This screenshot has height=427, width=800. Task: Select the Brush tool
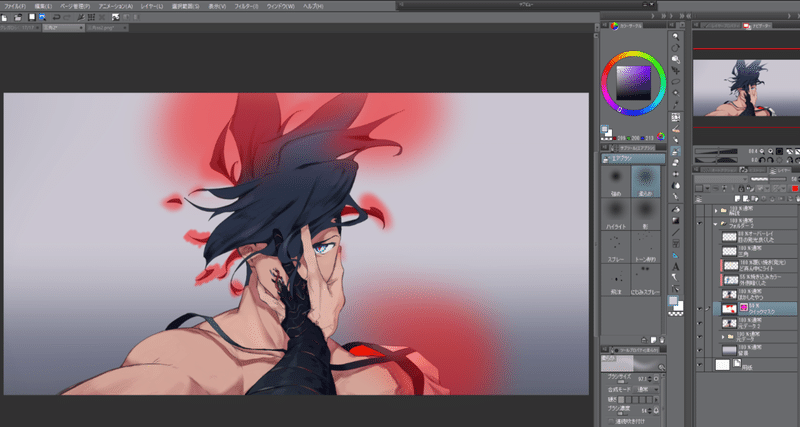pos(676,140)
